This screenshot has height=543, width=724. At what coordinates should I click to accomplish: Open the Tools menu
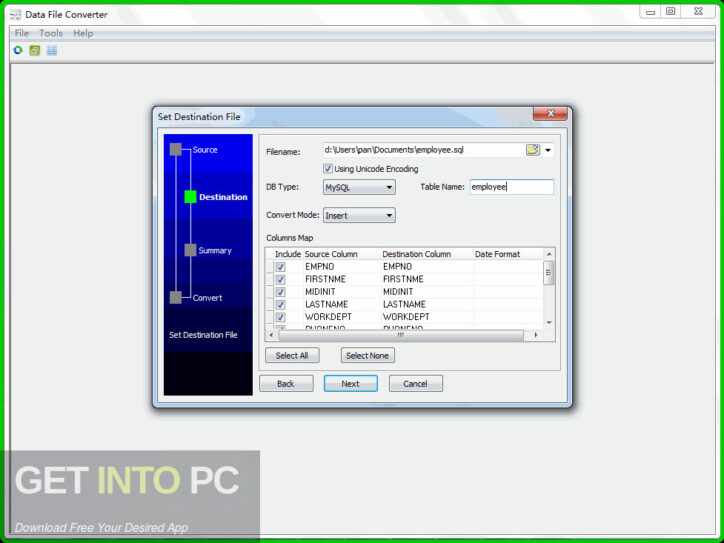[51, 33]
